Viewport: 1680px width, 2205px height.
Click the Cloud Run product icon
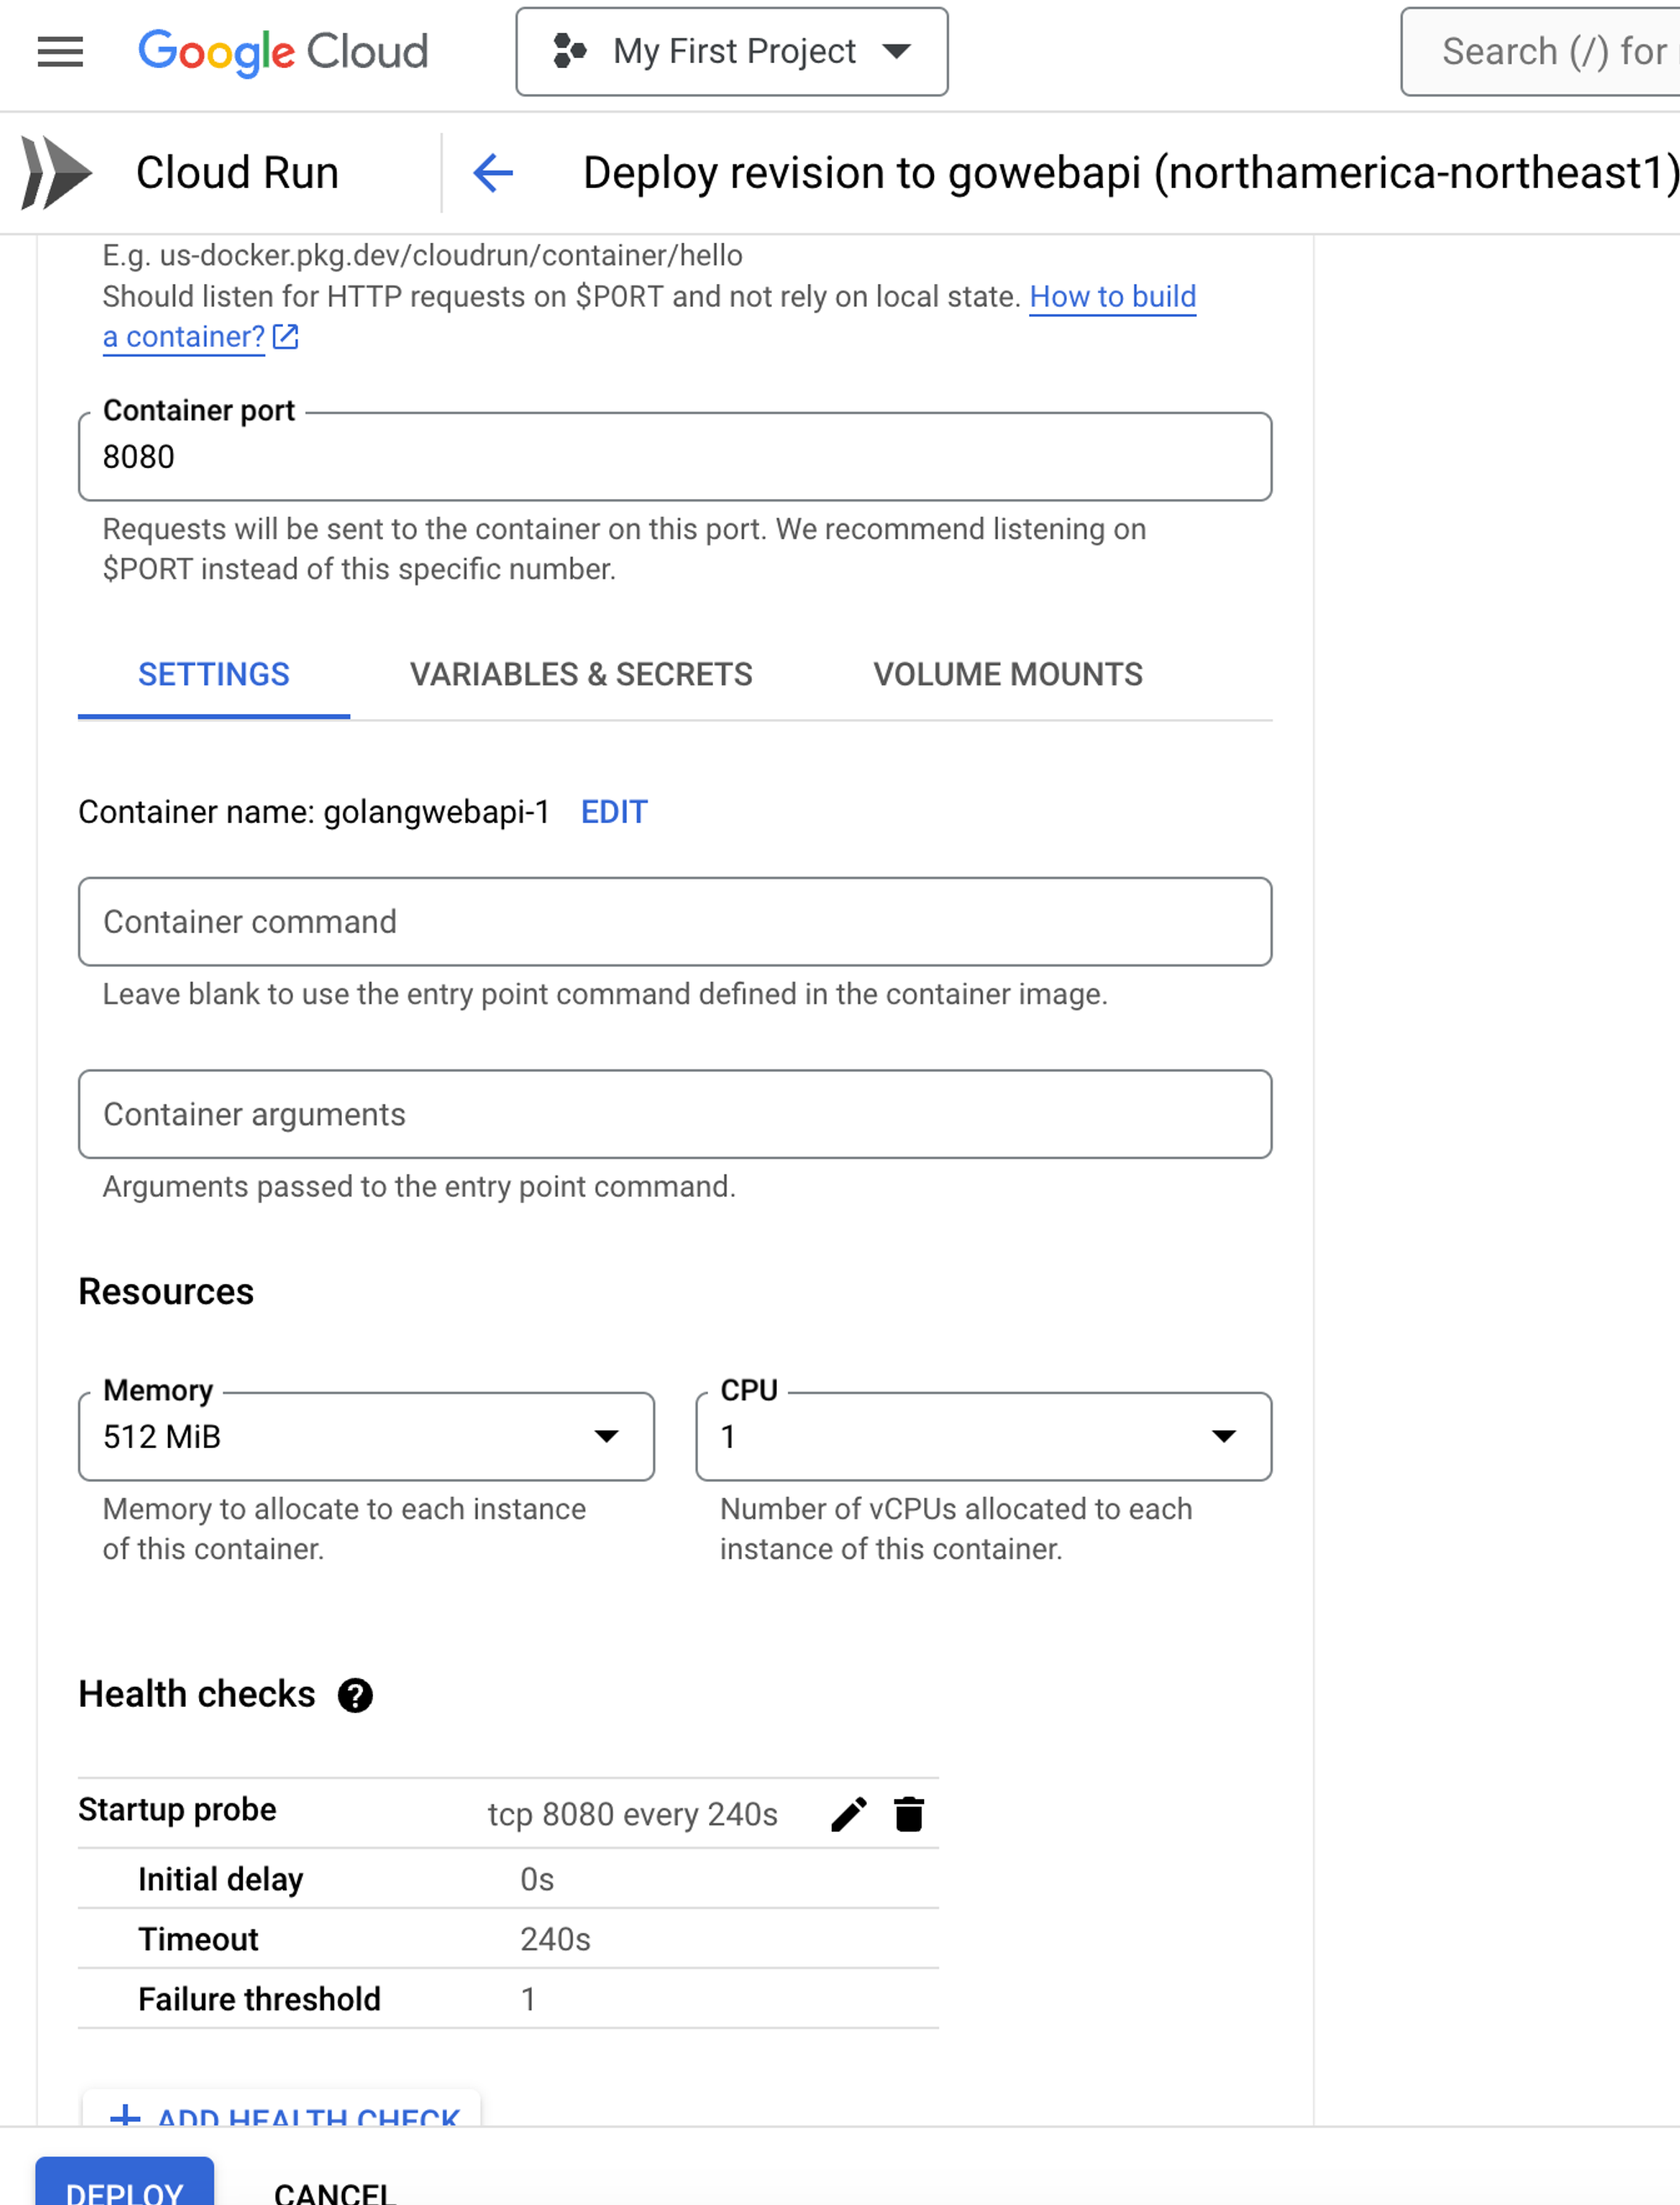click(x=56, y=173)
